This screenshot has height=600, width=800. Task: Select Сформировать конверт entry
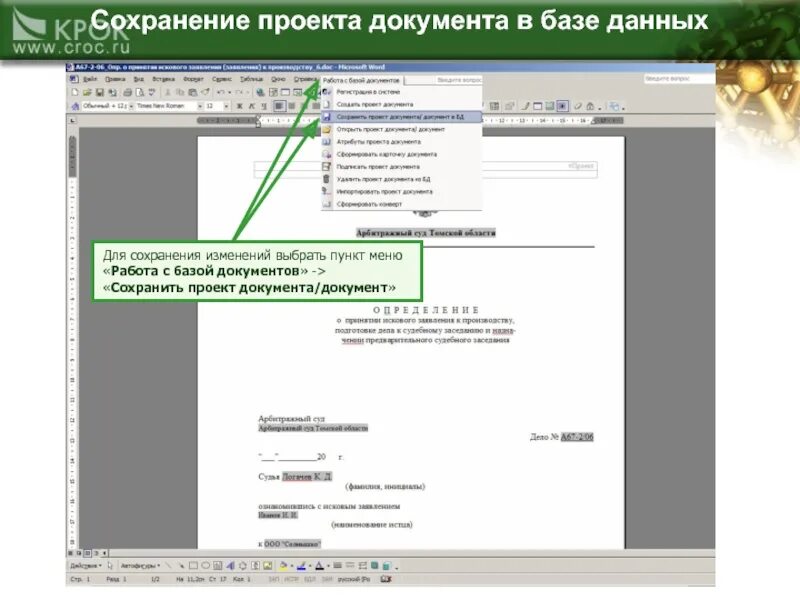pyautogui.click(x=402, y=204)
